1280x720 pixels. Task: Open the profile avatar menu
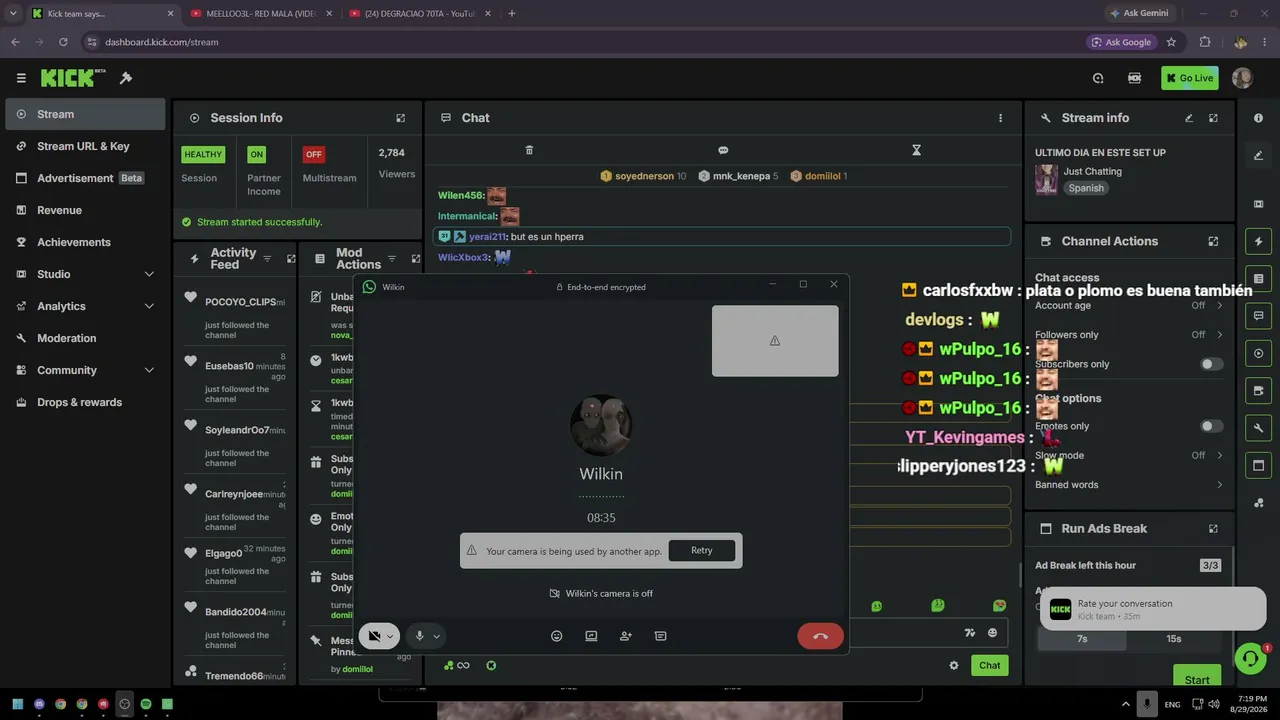(x=1242, y=78)
